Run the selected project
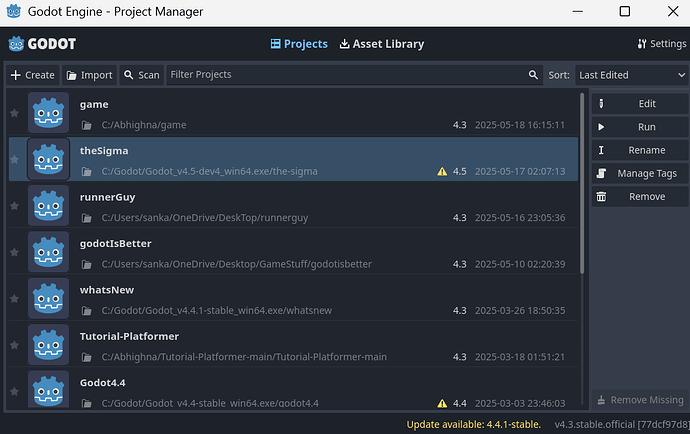 (640, 127)
